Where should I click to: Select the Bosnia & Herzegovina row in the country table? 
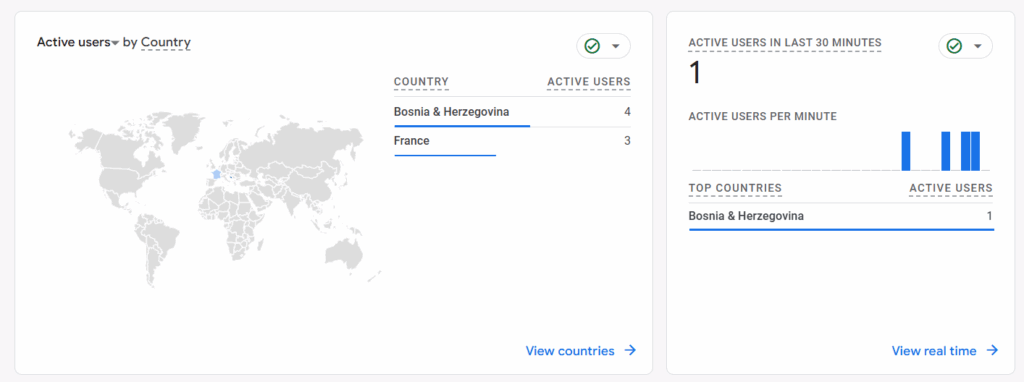(x=512, y=112)
